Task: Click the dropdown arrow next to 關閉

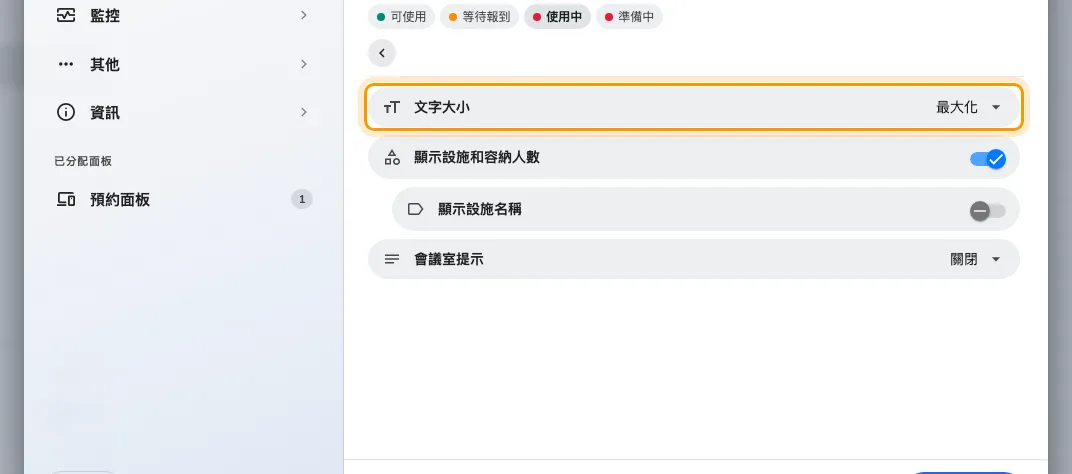Action: [x=996, y=259]
